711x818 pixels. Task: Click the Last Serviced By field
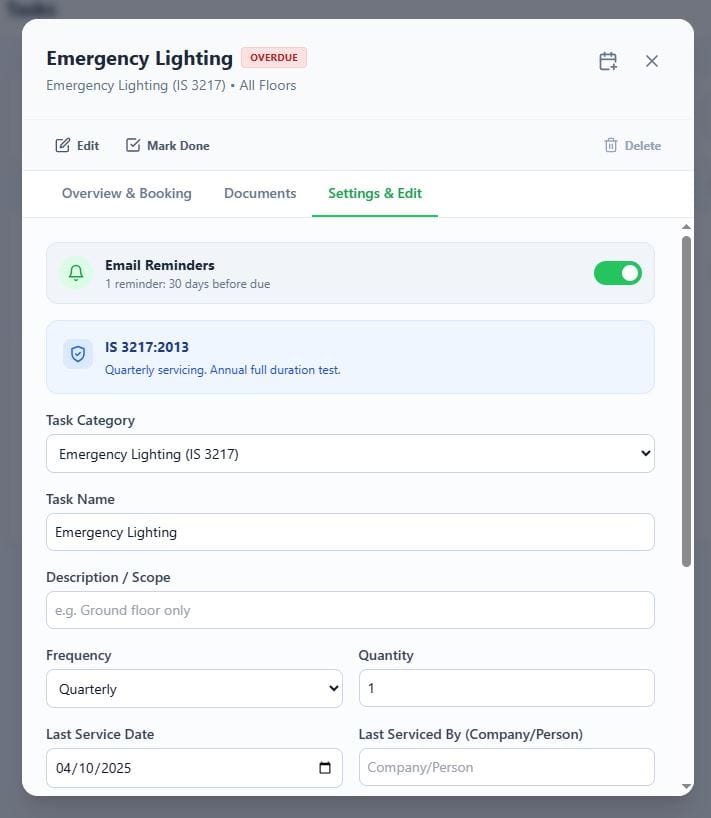click(x=506, y=768)
